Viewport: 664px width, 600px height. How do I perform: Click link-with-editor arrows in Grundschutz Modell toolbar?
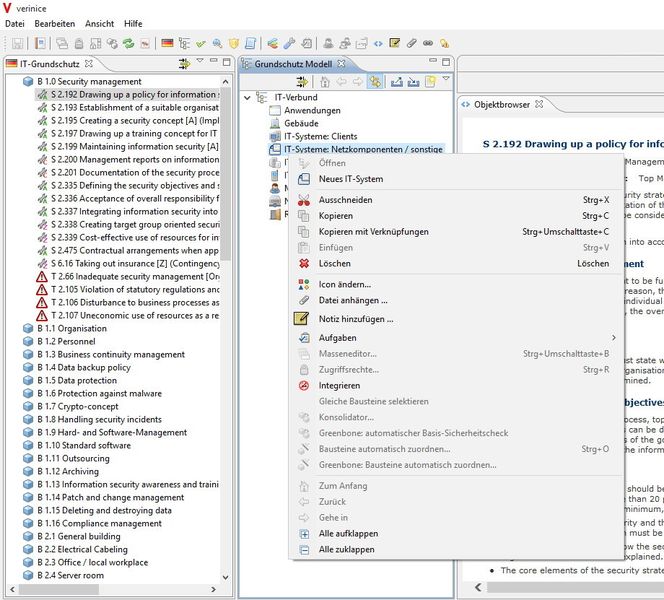[302, 81]
